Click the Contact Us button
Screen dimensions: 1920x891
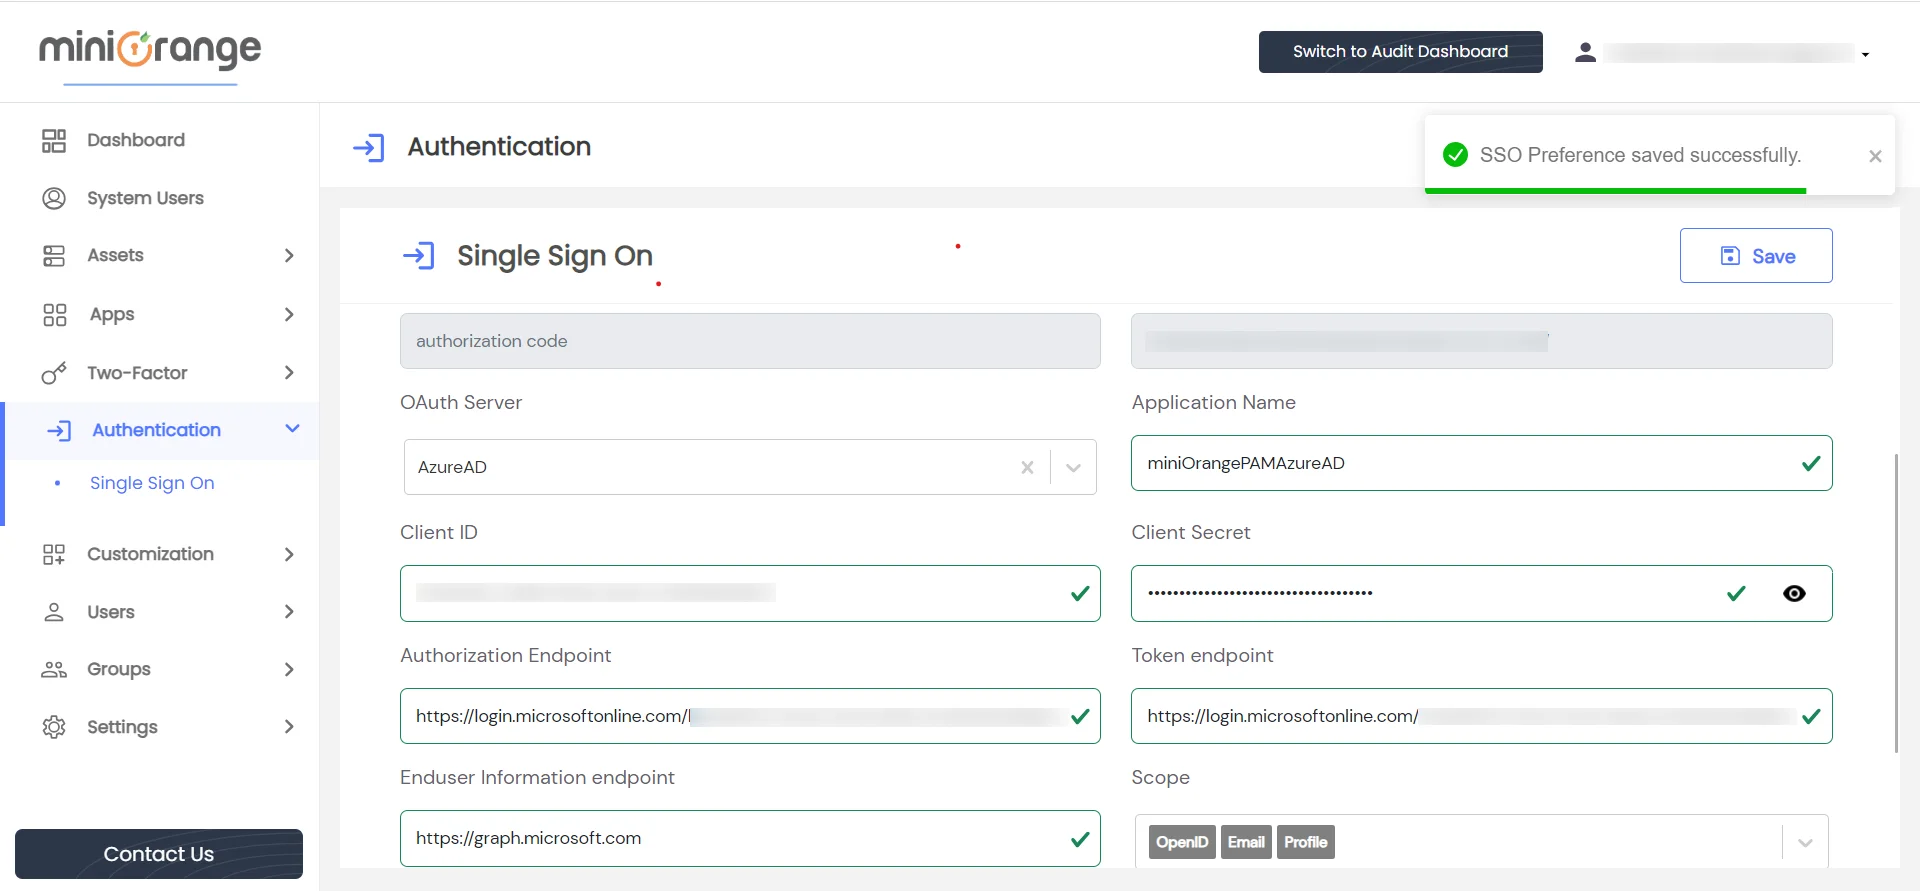159,854
